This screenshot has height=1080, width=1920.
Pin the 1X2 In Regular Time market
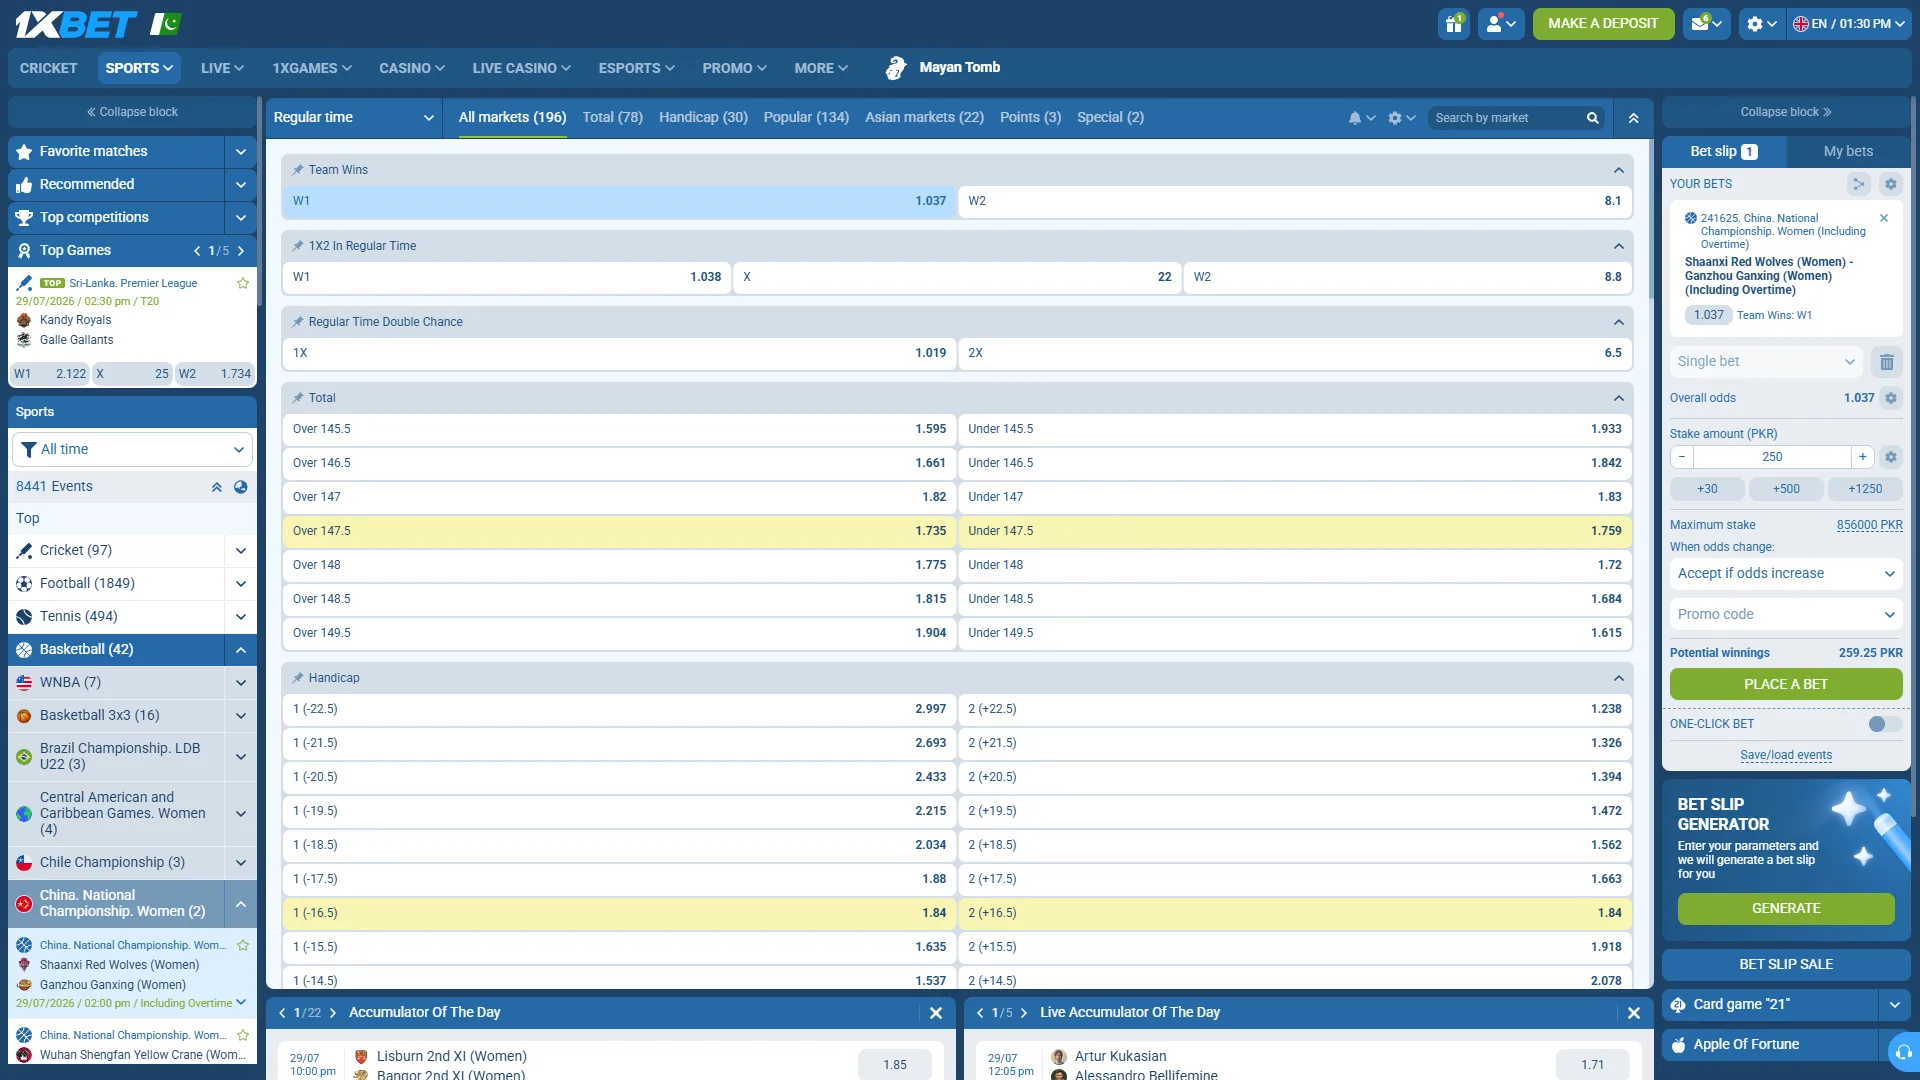298,246
